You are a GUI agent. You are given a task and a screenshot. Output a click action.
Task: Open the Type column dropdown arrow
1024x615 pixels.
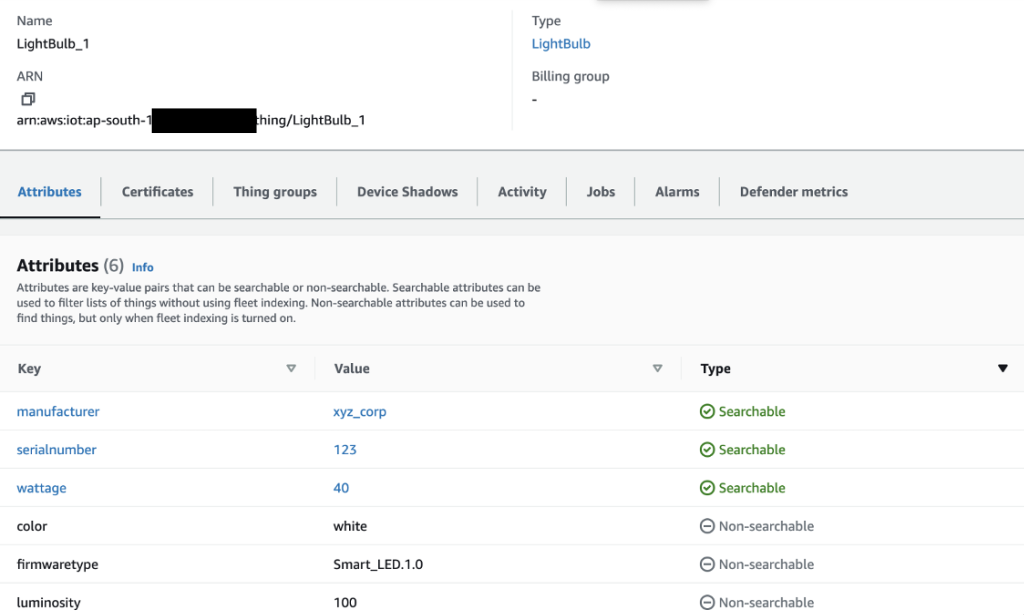tap(1003, 368)
